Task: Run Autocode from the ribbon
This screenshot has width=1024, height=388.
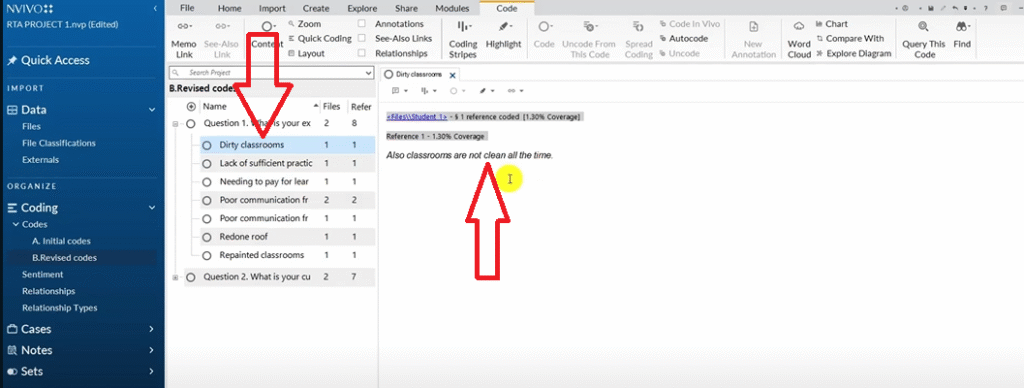Action: 684,39
